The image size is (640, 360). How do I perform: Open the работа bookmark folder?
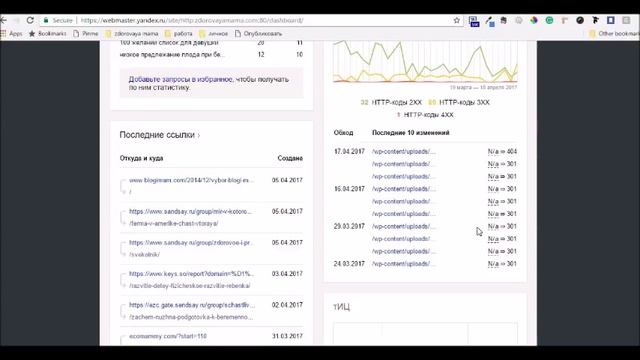(x=178, y=34)
